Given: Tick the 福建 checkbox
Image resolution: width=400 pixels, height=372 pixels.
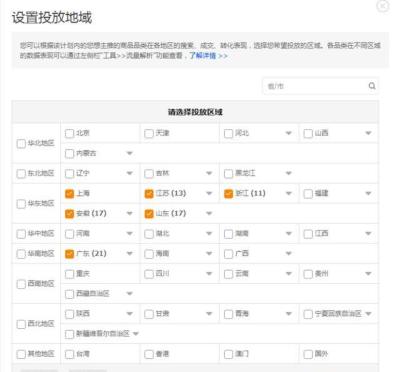Looking at the screenshot, I should click(x=308, y=194).
